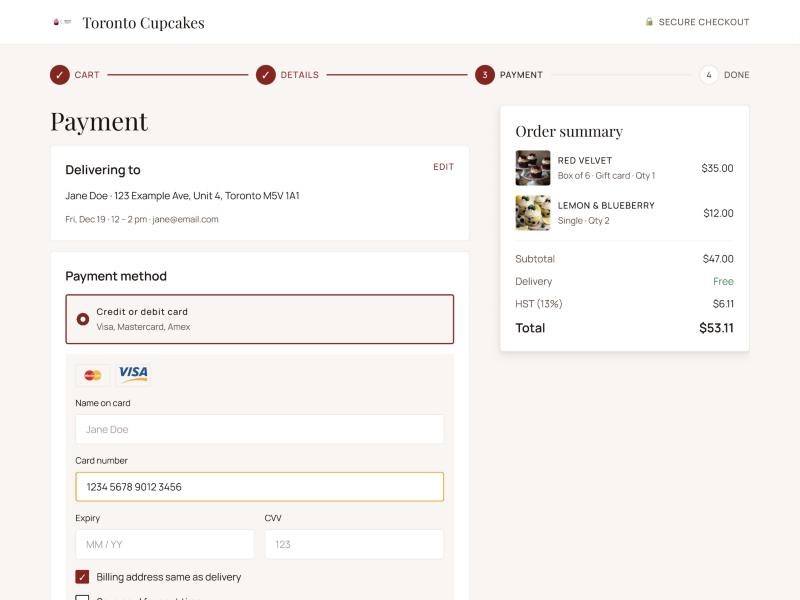Image resolution: width=800 pixels, height=600 pixels.
Task: Click the Payment page heading
Action: pos(99,121)
